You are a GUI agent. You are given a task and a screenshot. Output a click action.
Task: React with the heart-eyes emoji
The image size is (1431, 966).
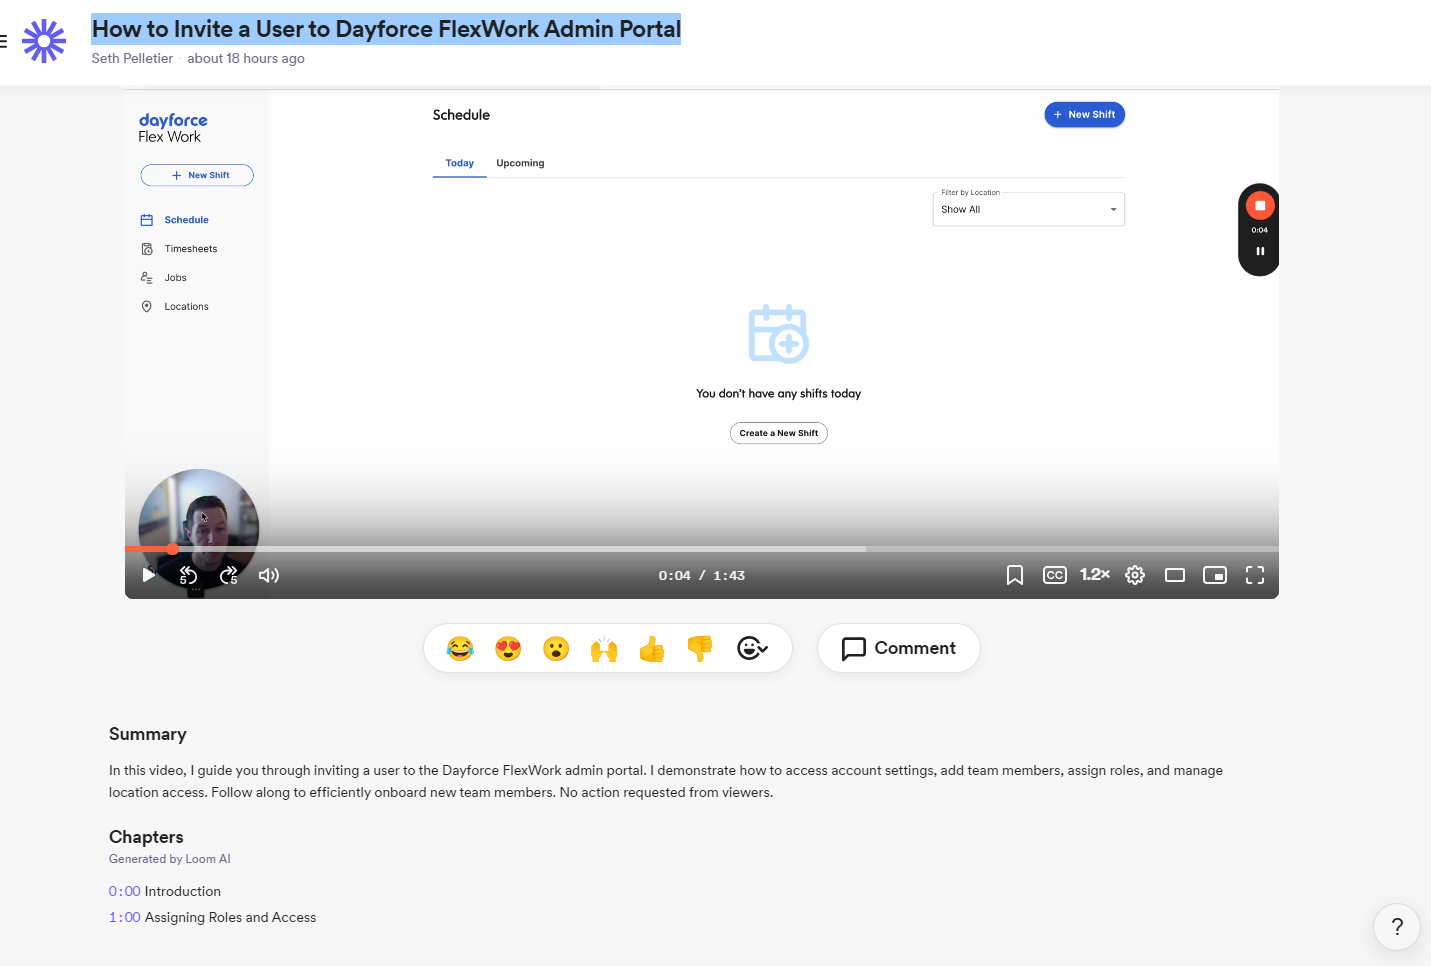coord(508,649)
